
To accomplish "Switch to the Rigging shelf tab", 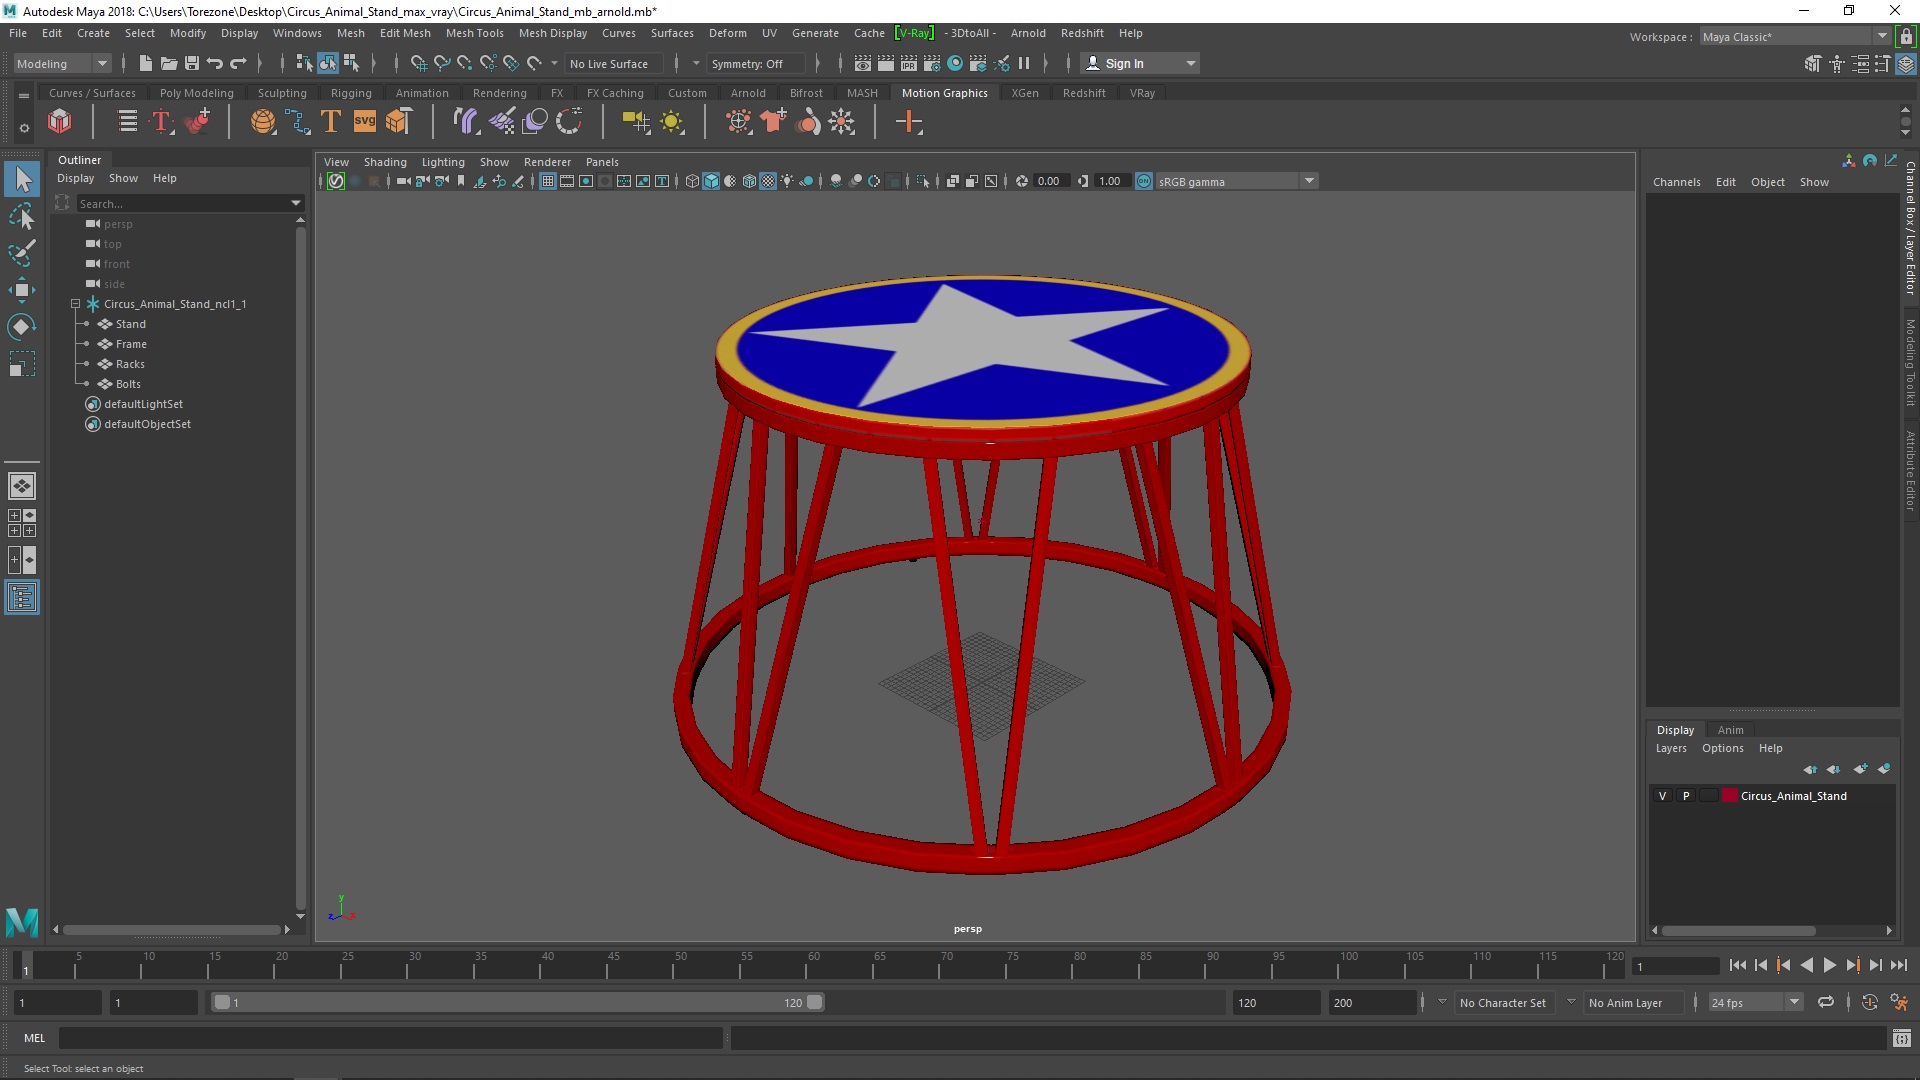I will tap(351, 93).
